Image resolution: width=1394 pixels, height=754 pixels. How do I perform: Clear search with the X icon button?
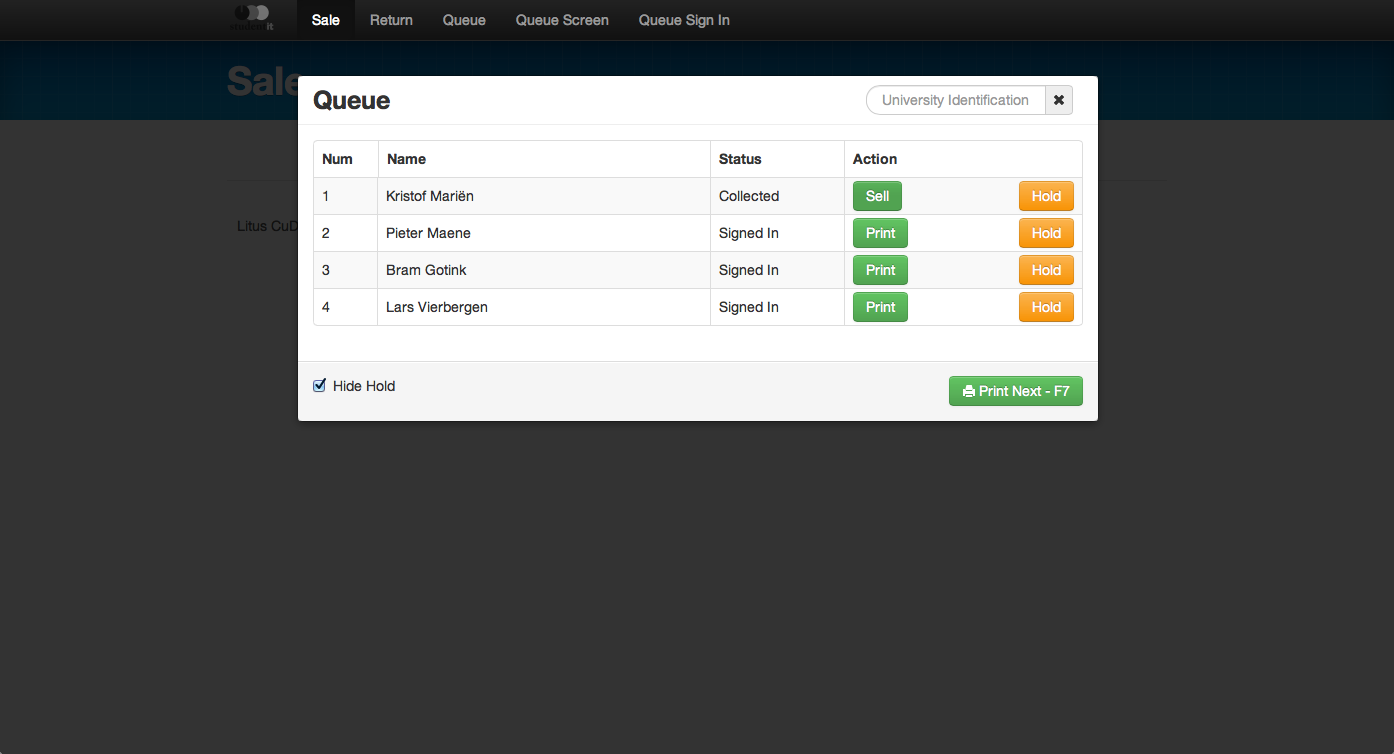[x=1059, y=100]
